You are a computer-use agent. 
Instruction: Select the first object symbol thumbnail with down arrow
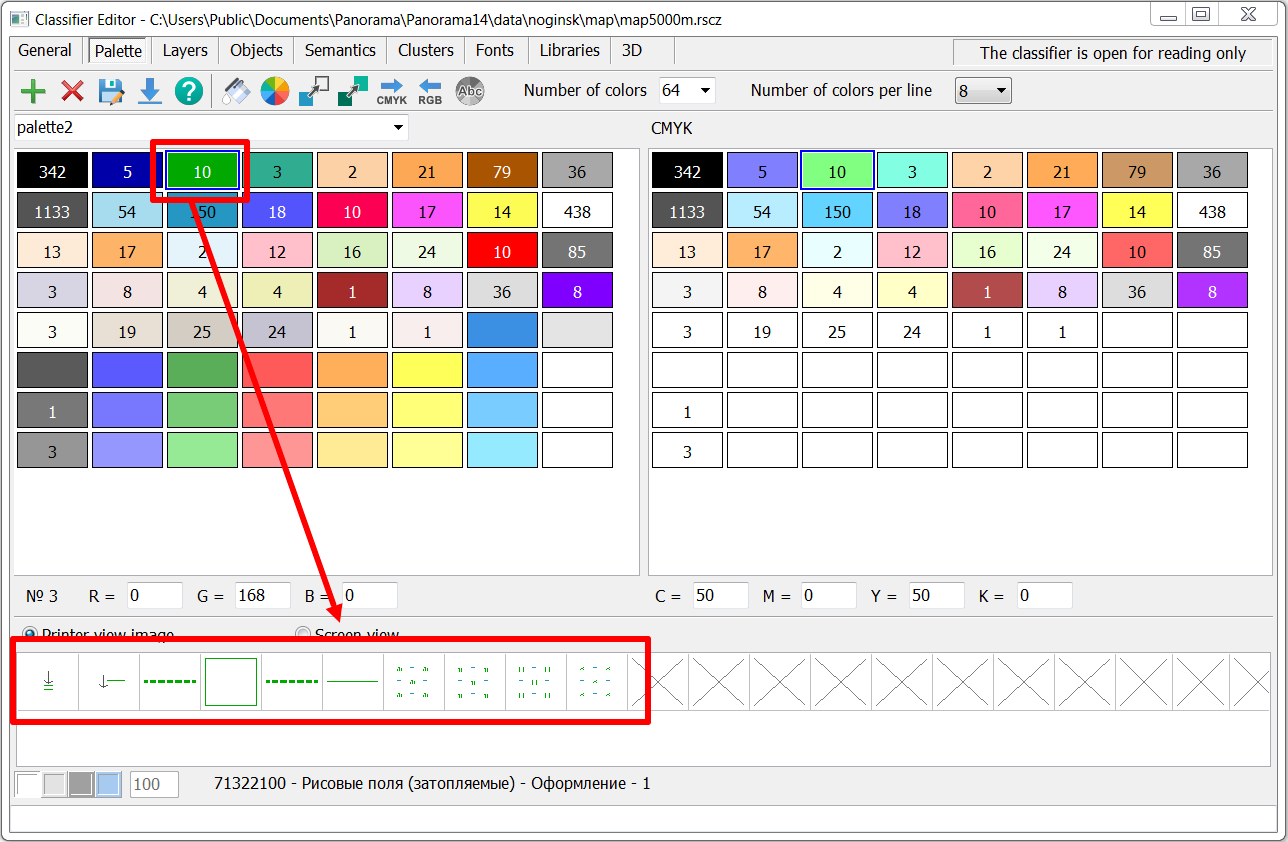(x=48, y=682)
